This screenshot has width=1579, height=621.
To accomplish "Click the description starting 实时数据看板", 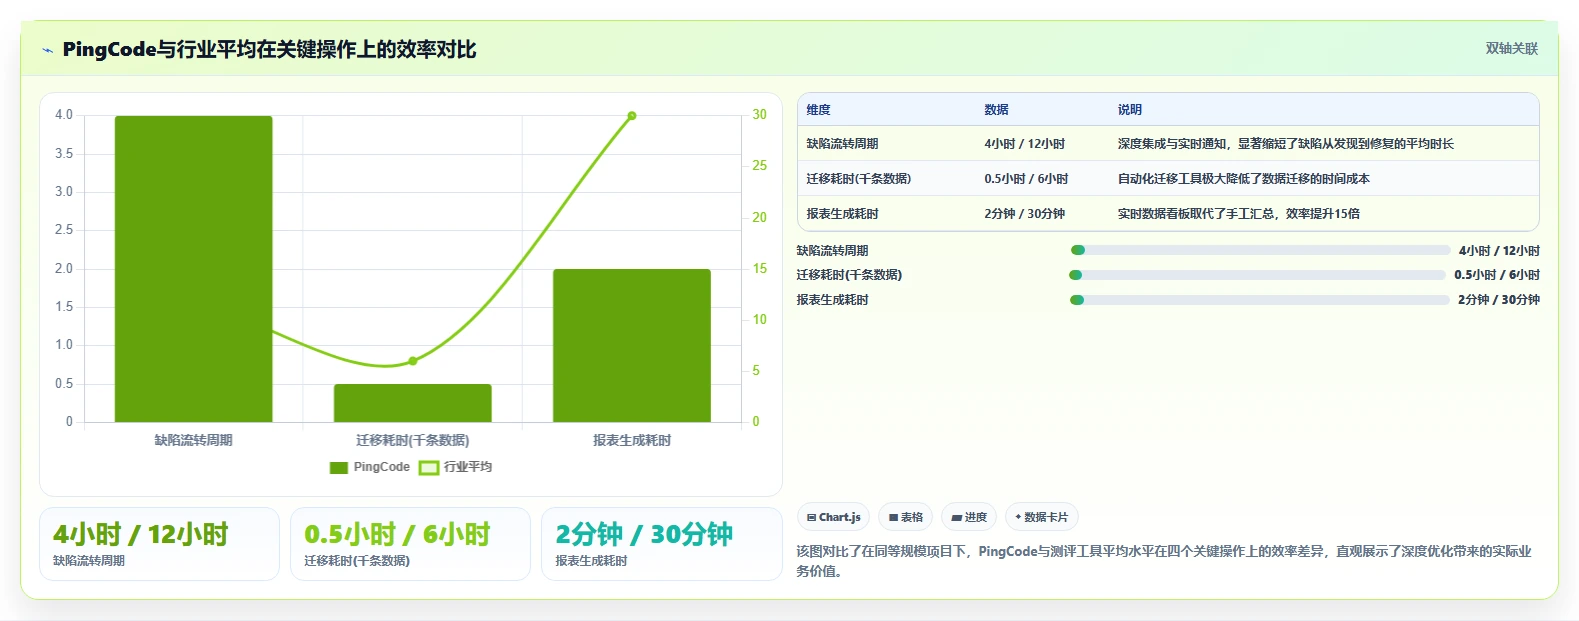I will point(1238,214).
